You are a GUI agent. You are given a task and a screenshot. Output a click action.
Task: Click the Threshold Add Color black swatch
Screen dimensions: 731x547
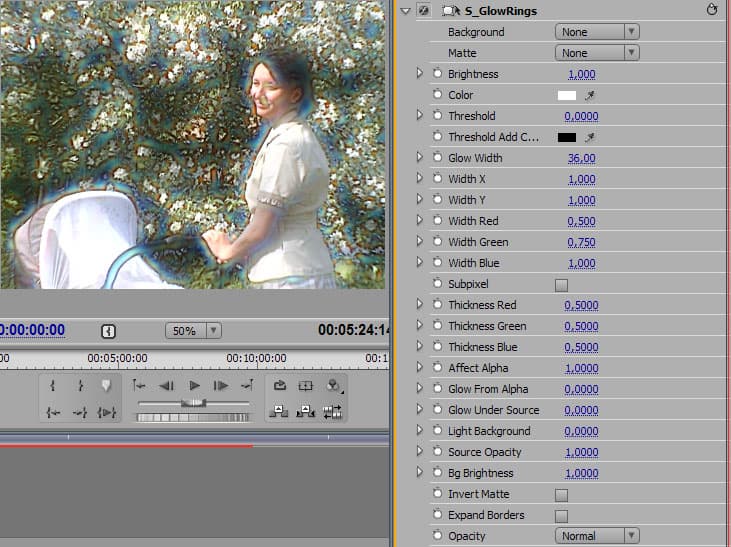point(567,137)
